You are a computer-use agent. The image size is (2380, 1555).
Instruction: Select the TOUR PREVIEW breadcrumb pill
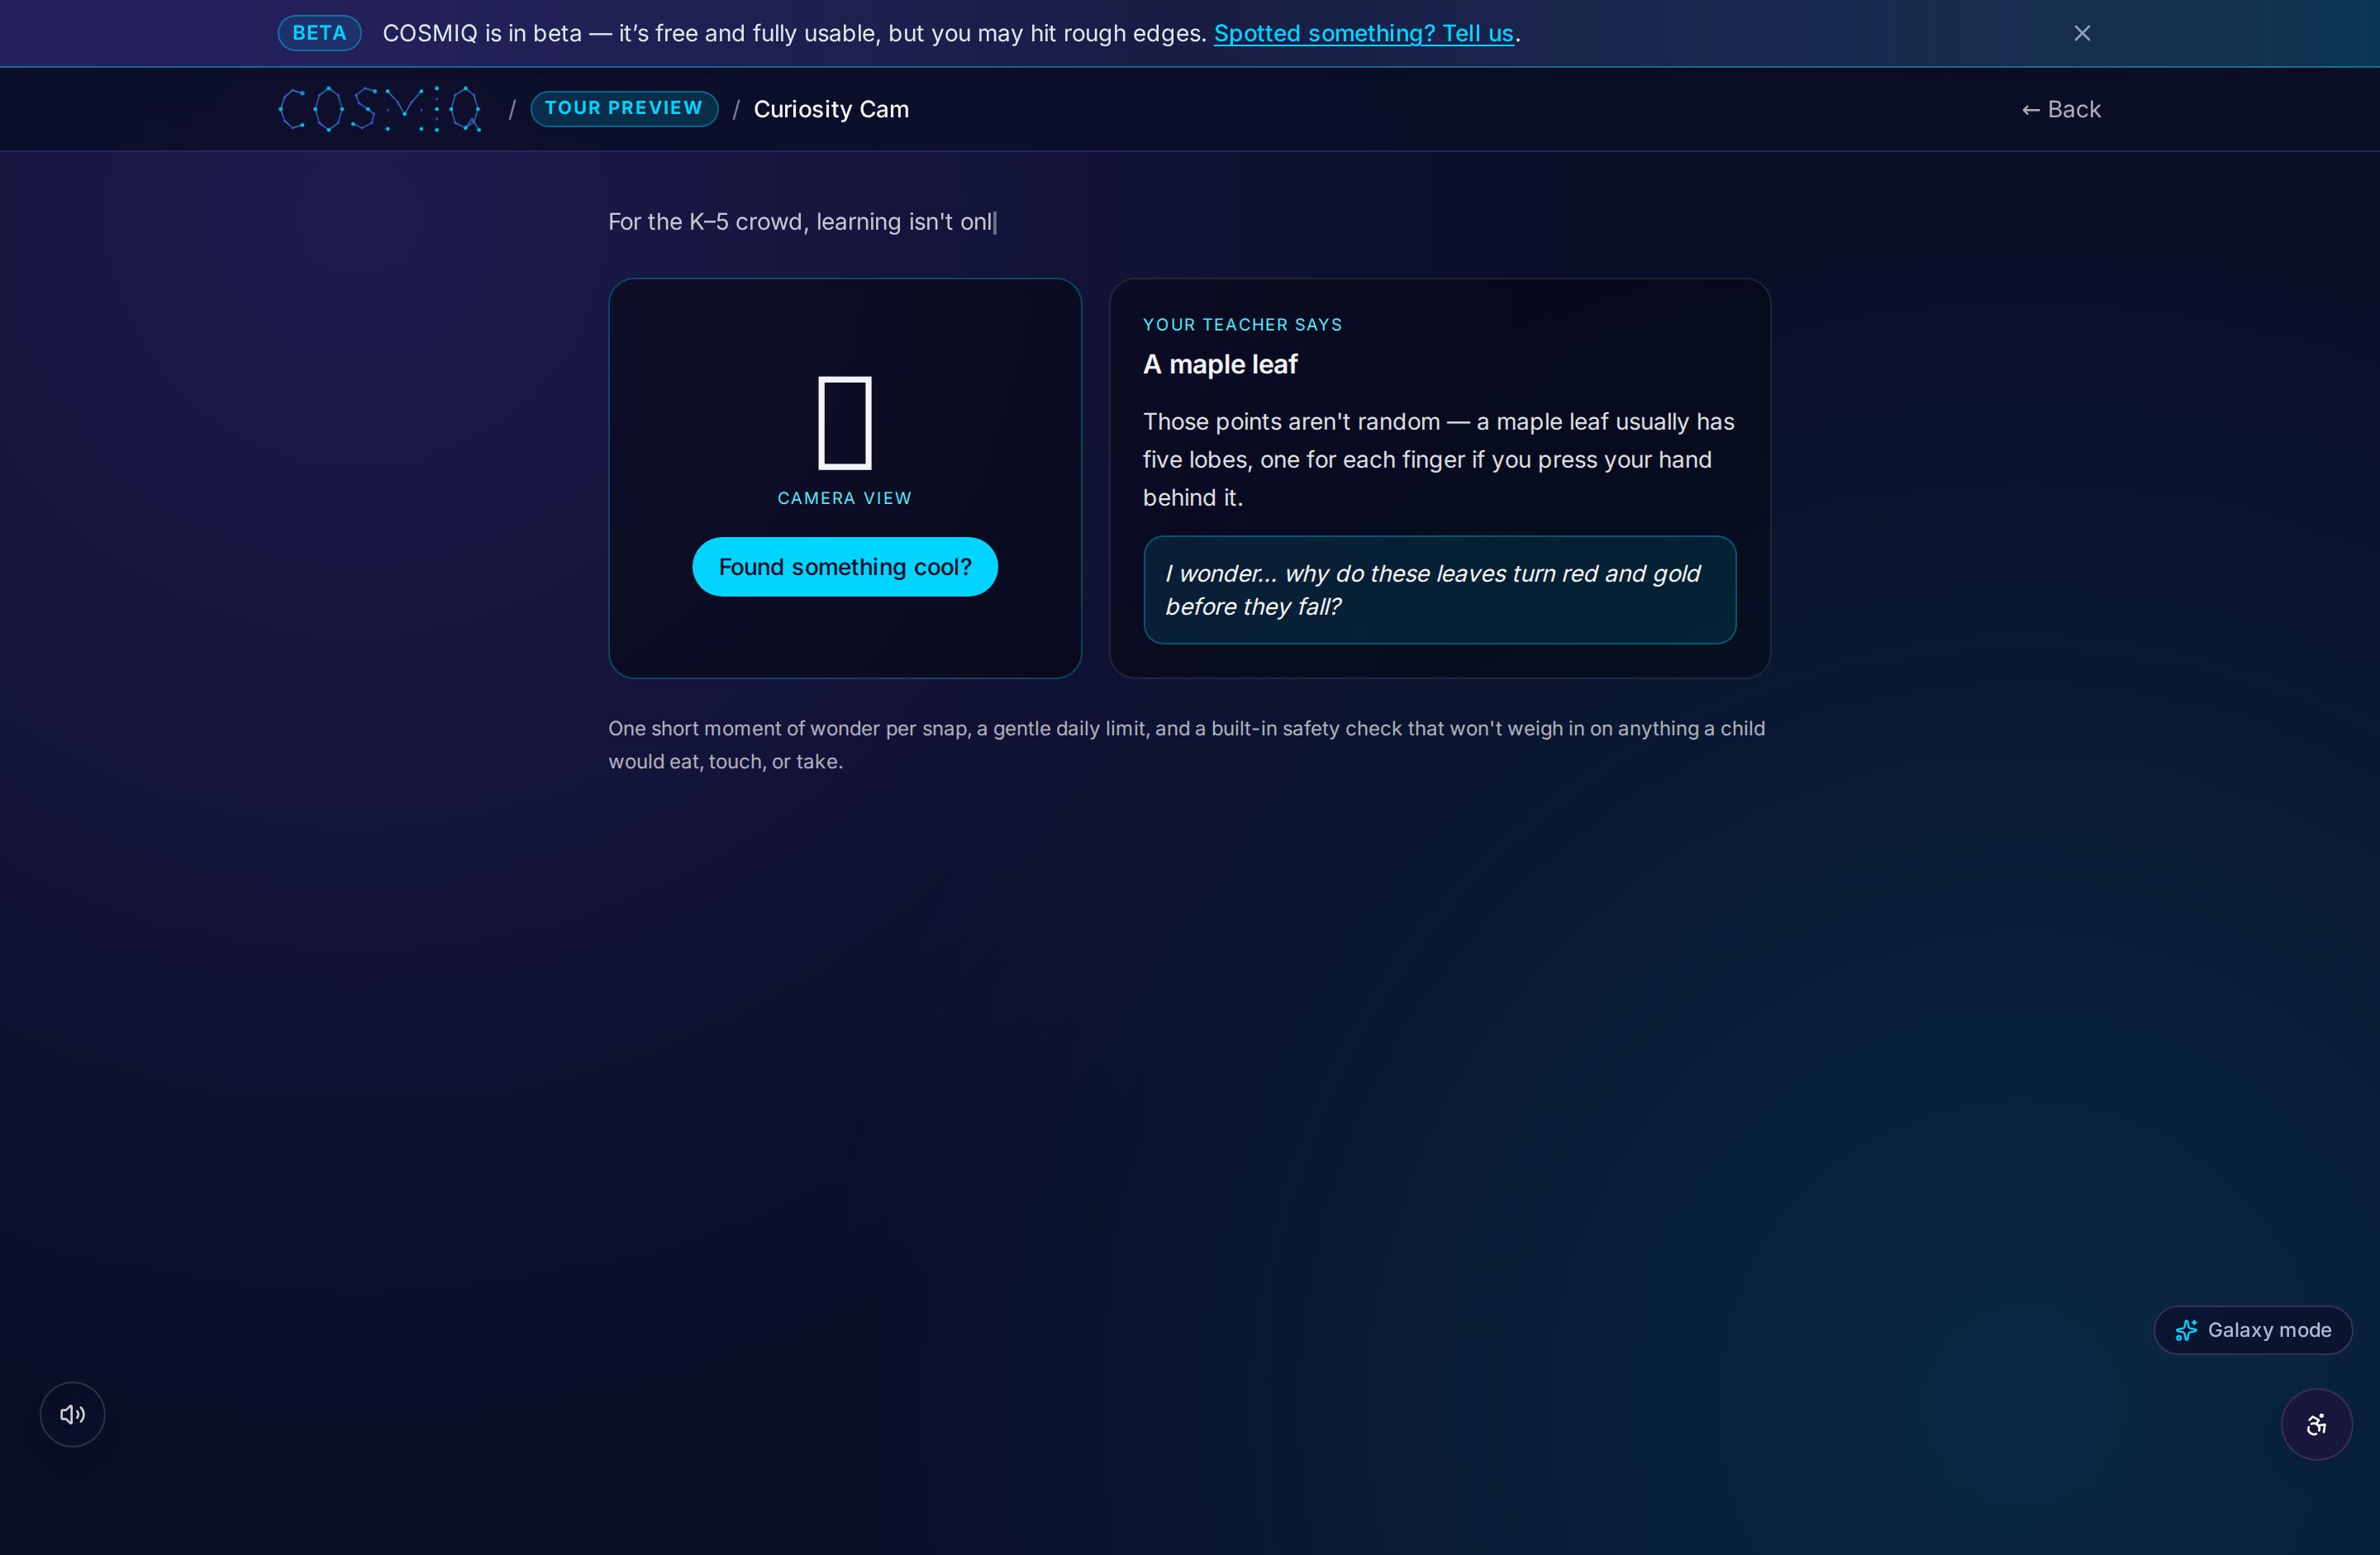click(624, 108)
